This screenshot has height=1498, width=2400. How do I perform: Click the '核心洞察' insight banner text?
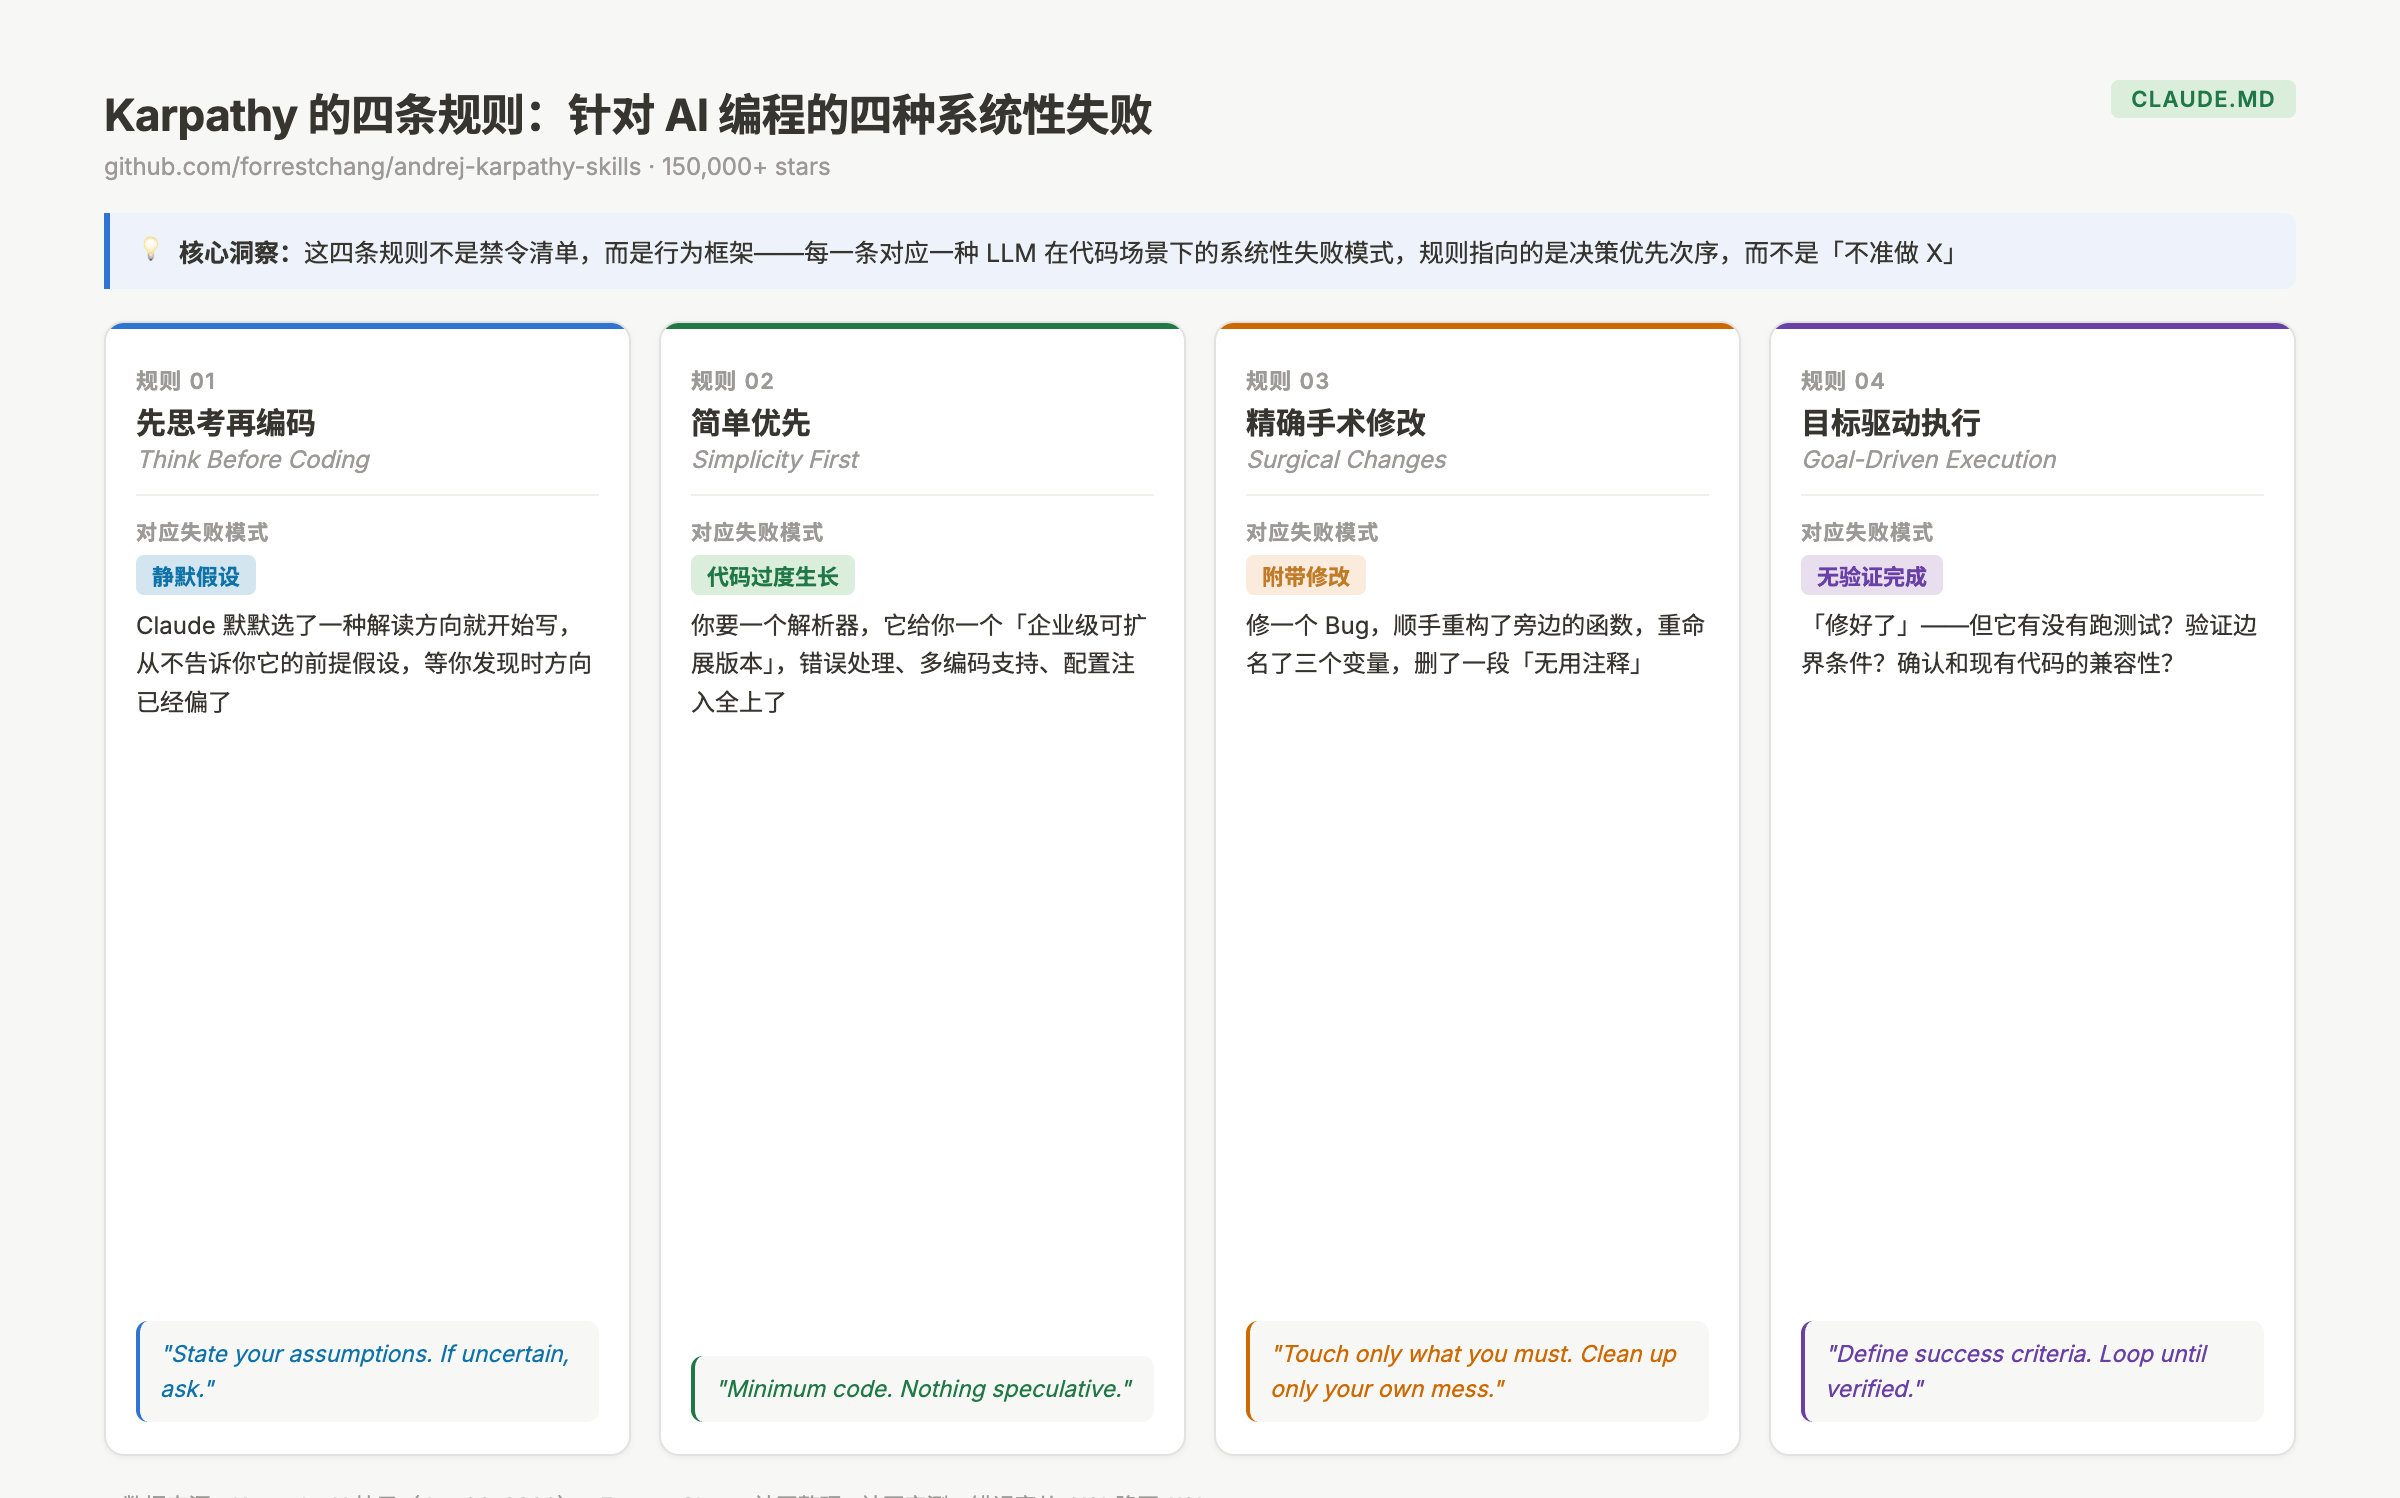point(1066,252)
